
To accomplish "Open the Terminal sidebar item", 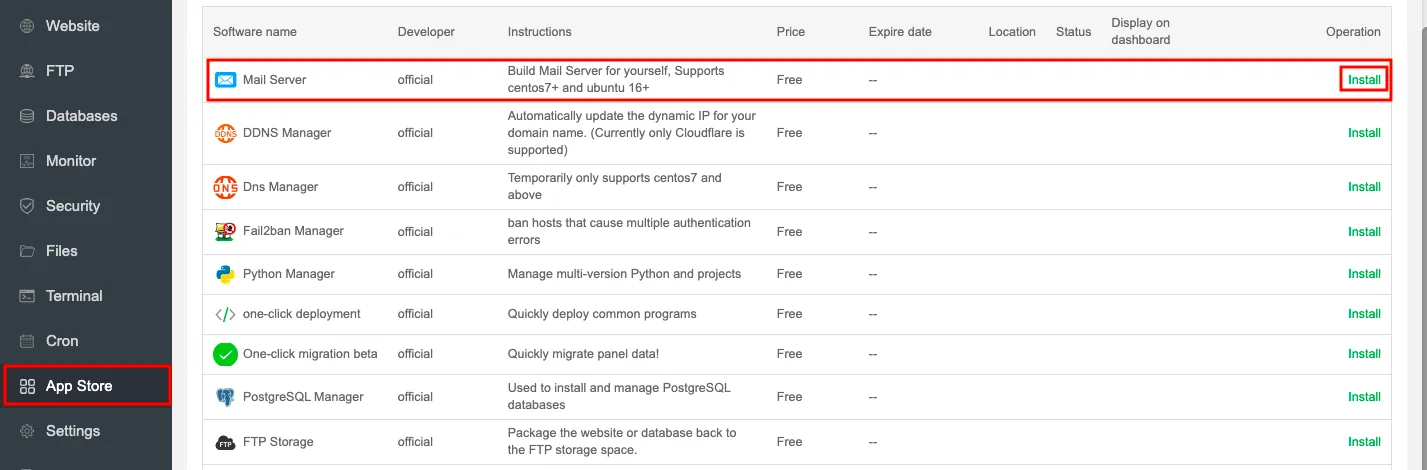I will coord(74,296).
